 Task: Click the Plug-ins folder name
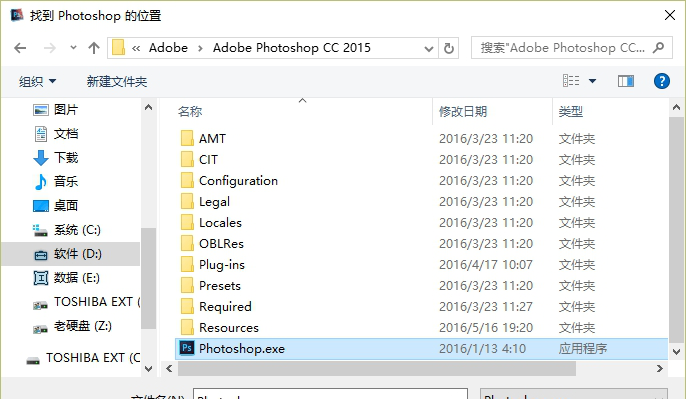222,265
